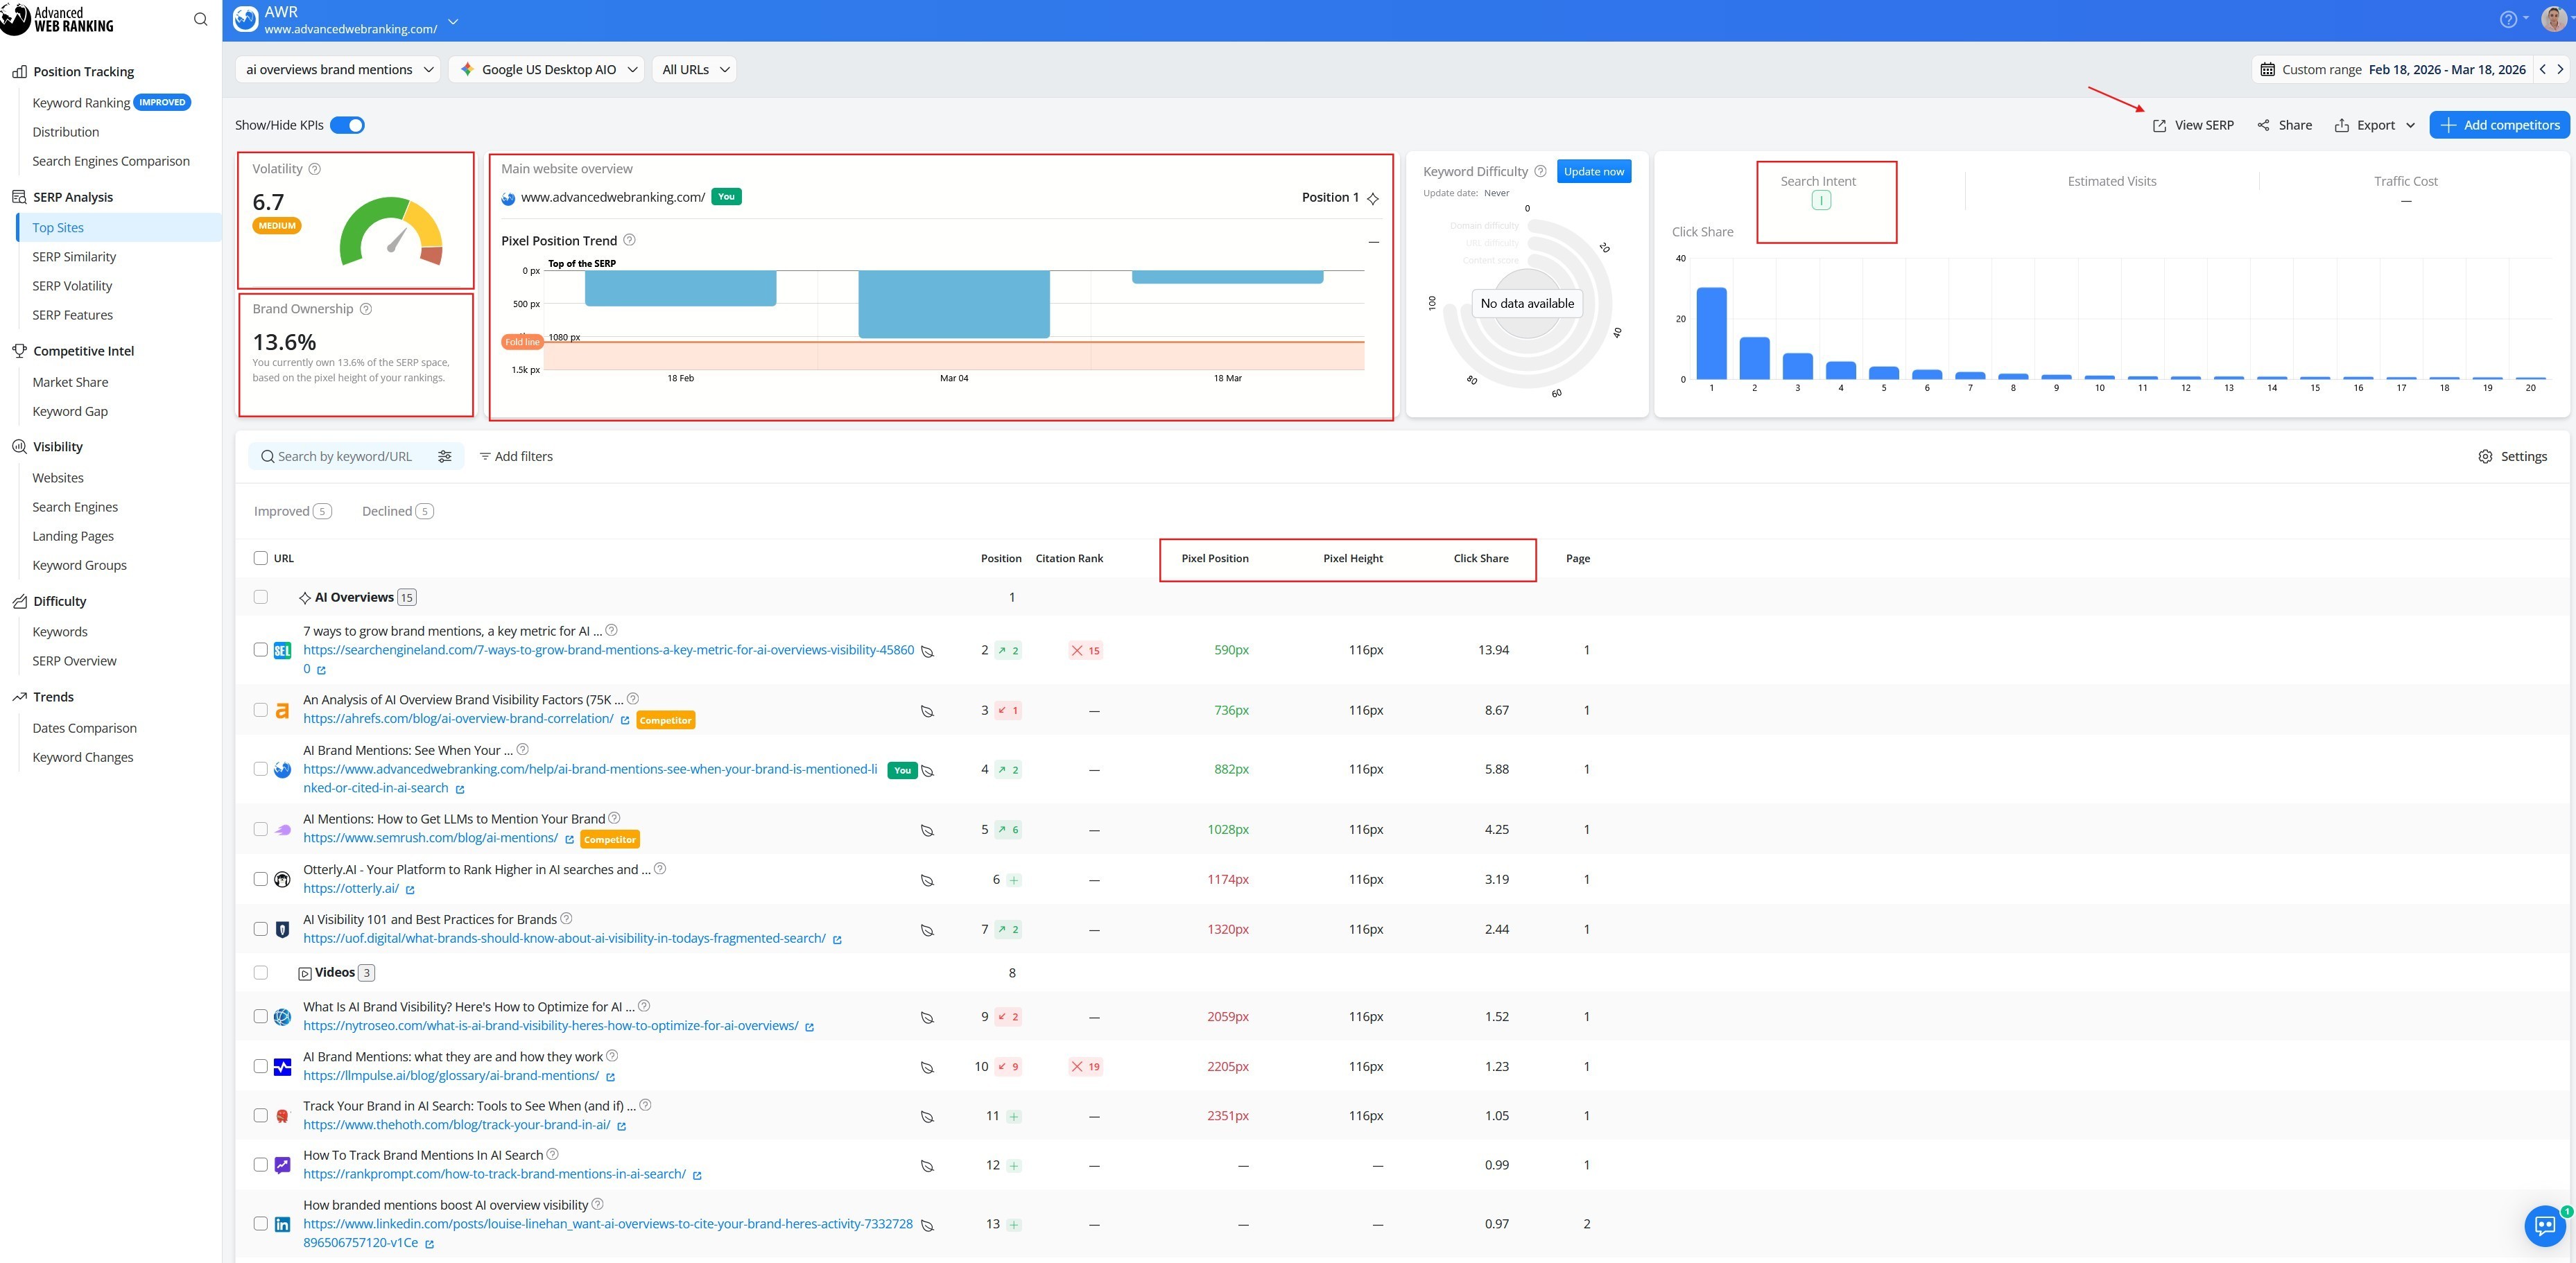Open the nytroseo.com external link icon
This screenshot has height=1263, width=2576.
(x=809, y=1027)
